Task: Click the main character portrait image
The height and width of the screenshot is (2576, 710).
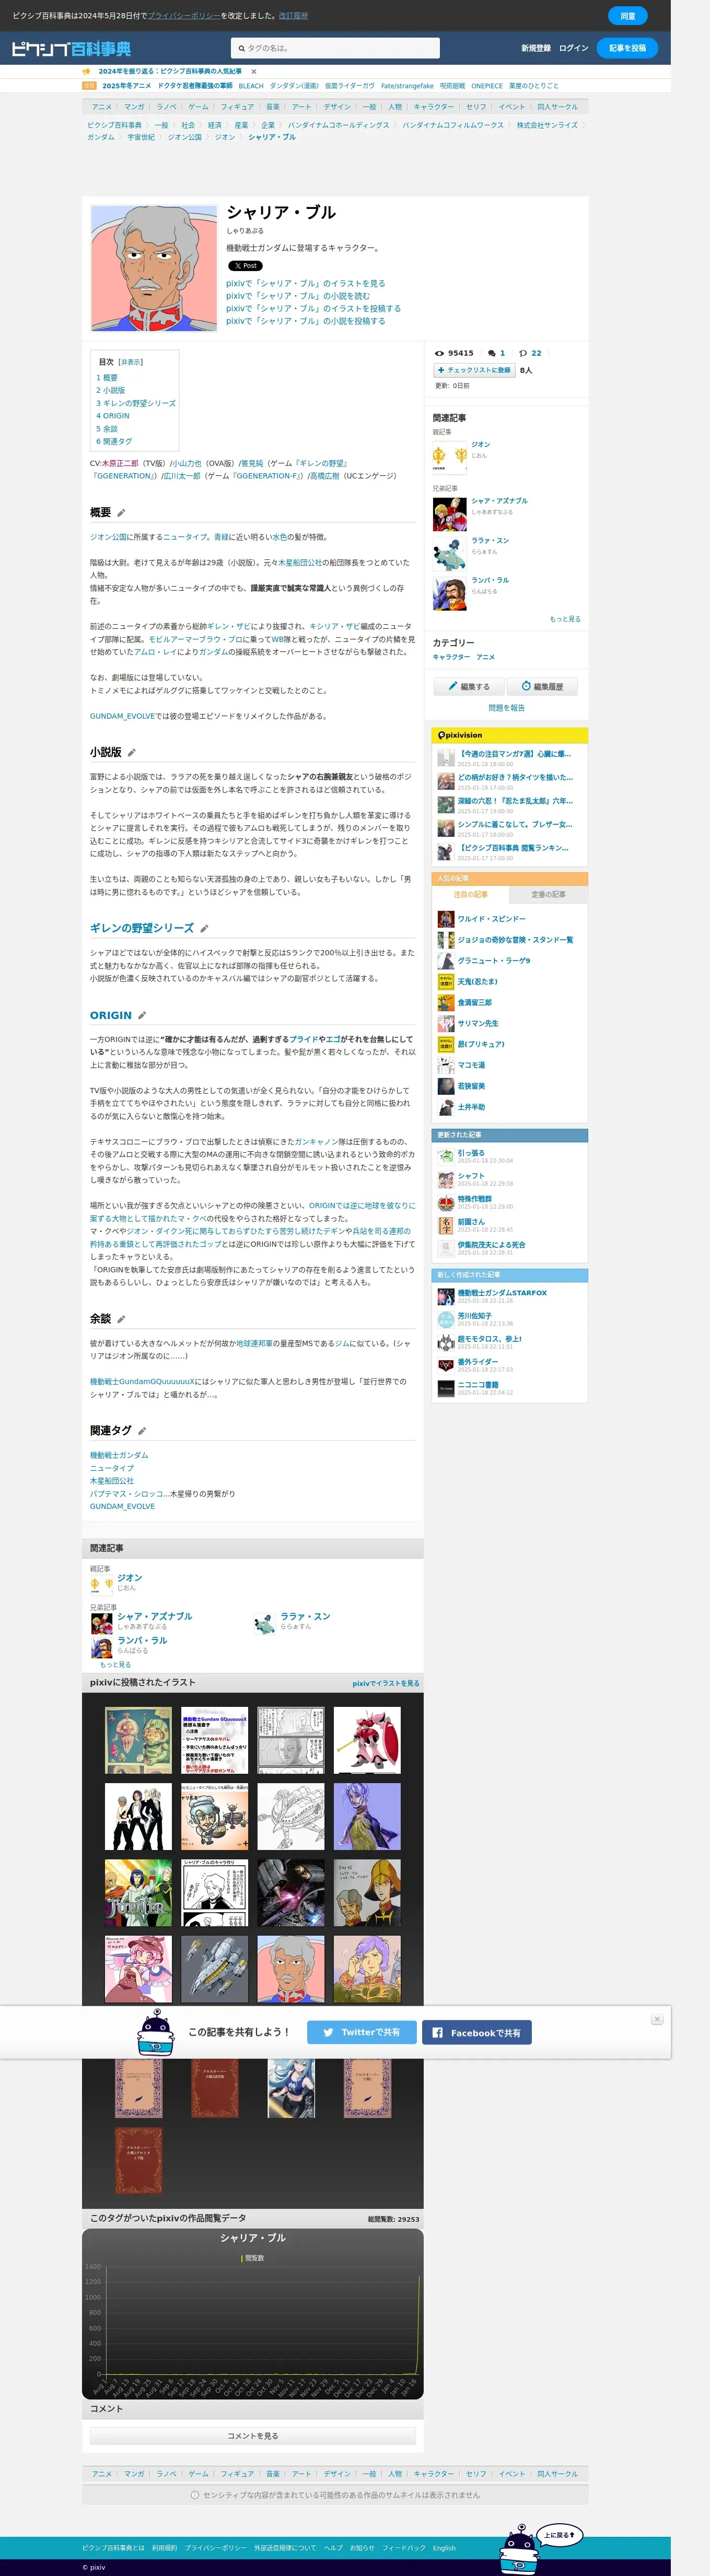Action: tap(154, 268)
